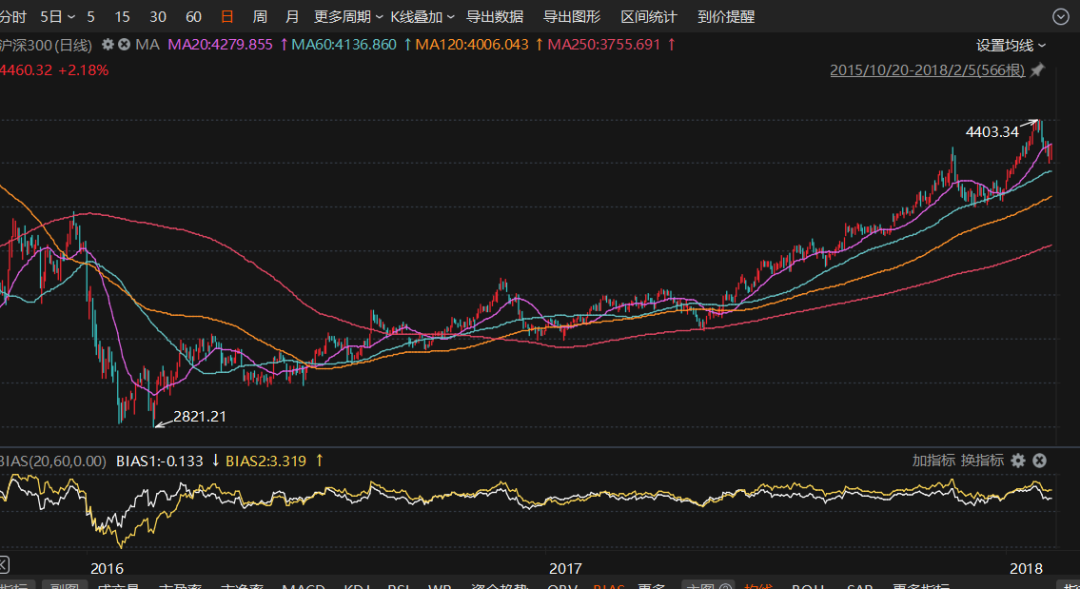Screen dimensions: 1080x589
Task: Show the 60-minute chart
Action: pyautogui.click(x=194, y=17)
